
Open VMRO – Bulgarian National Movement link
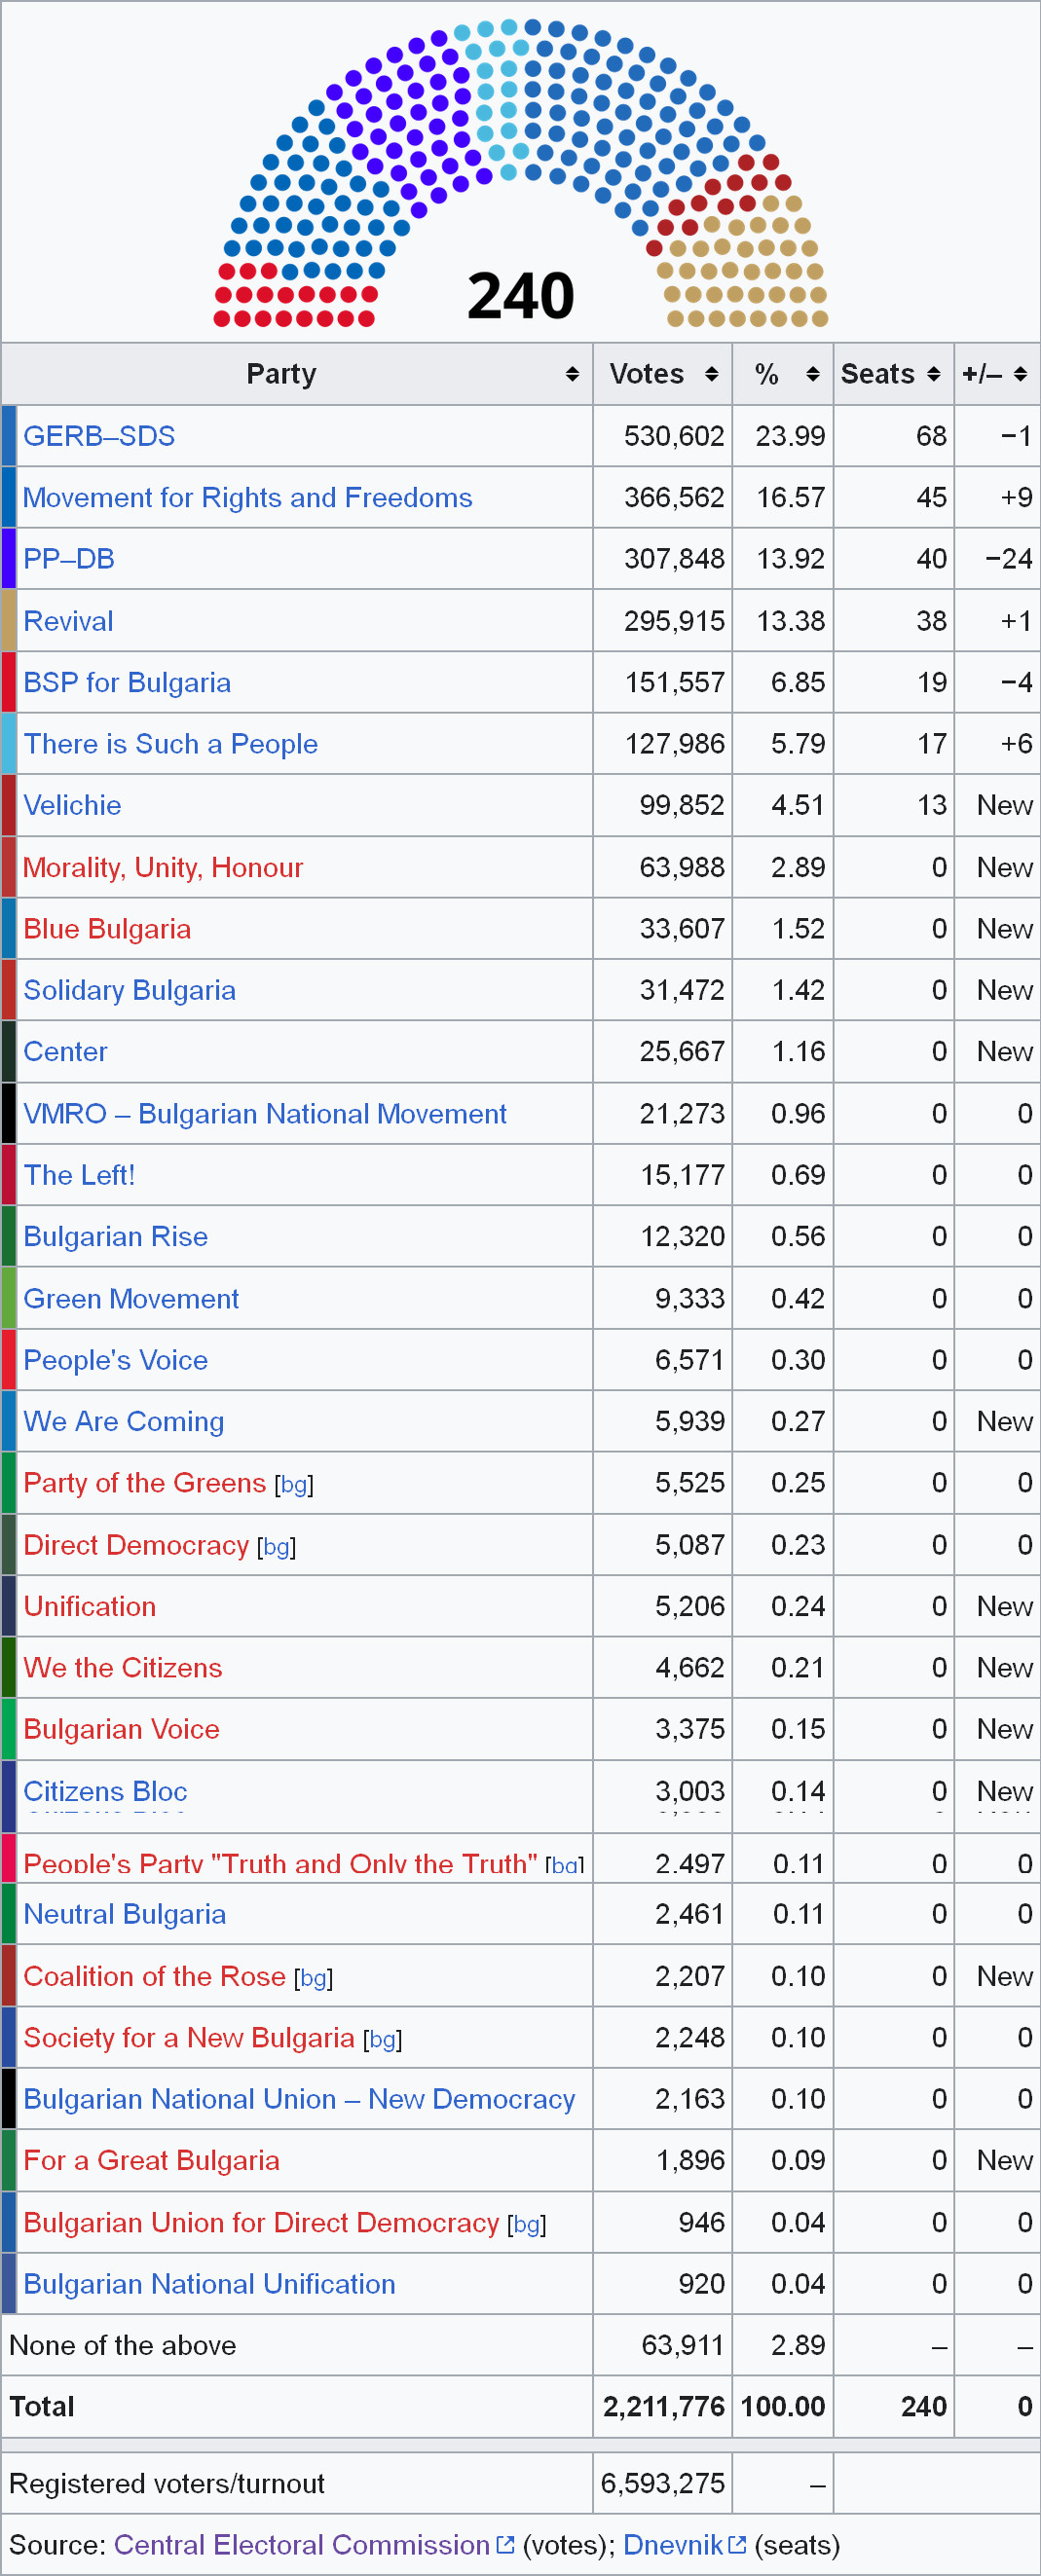click(x=265, y=1113)
